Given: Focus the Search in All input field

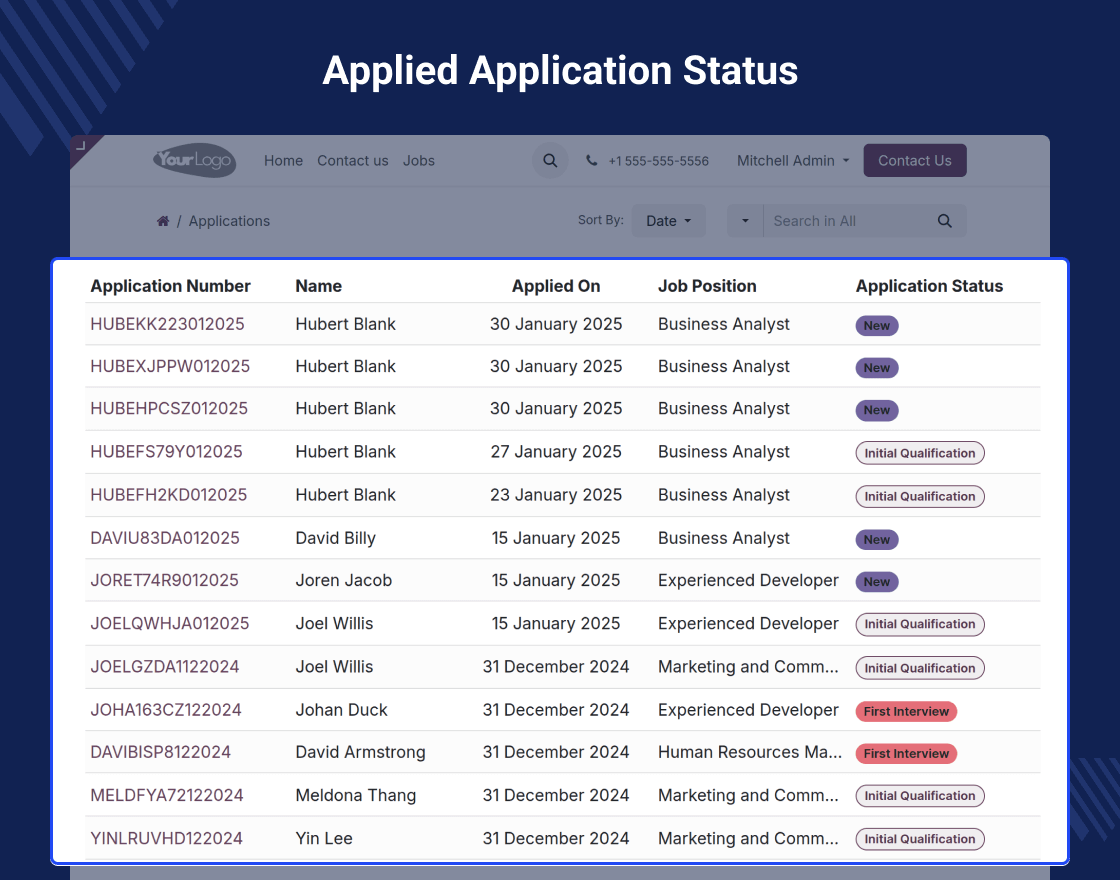Looking at the screenshot, I should tap(846, 221).
